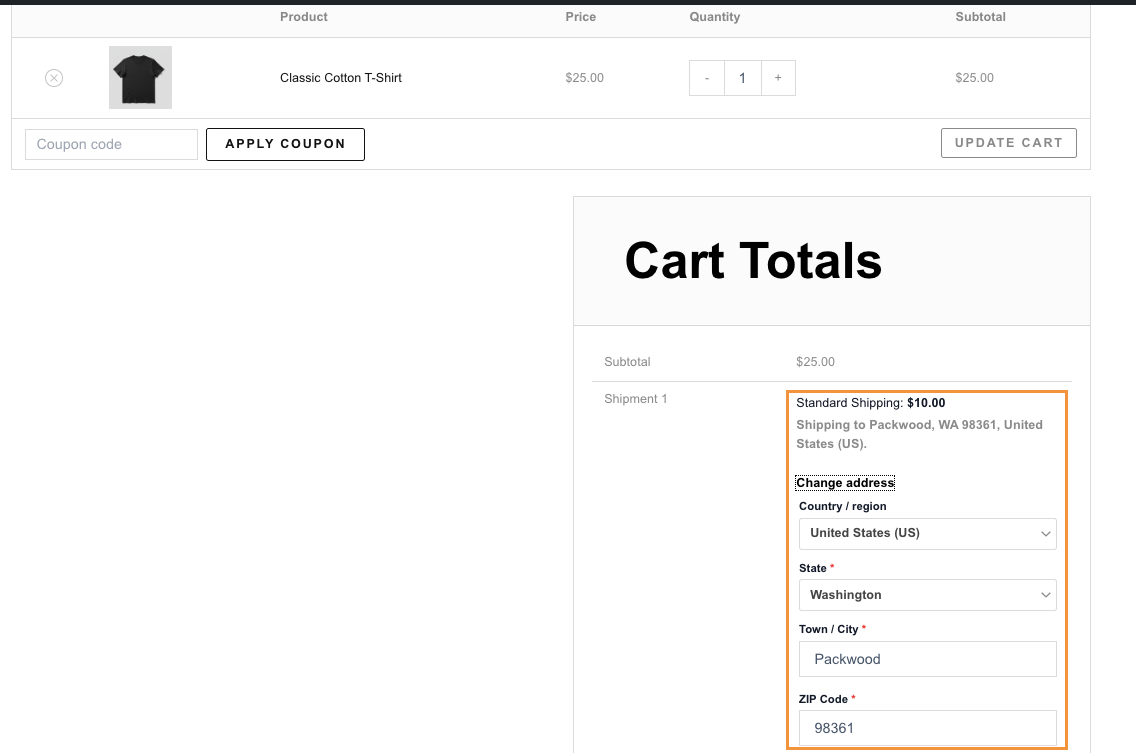
Task: Click the Standard Shipping $10.00 text
Action: tap(870, 403)
